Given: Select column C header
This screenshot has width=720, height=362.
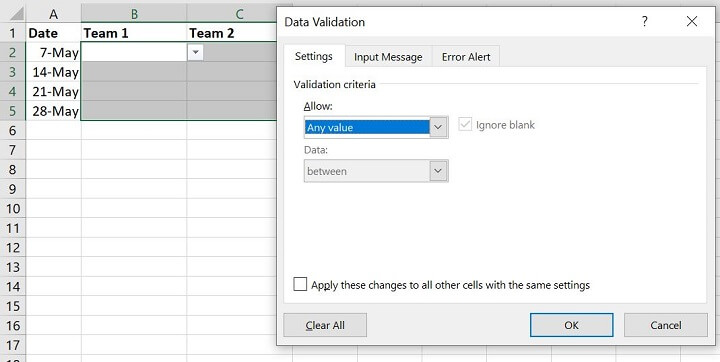Looking at the screenshot, I should pyautogui.click(x=232, y=14).
